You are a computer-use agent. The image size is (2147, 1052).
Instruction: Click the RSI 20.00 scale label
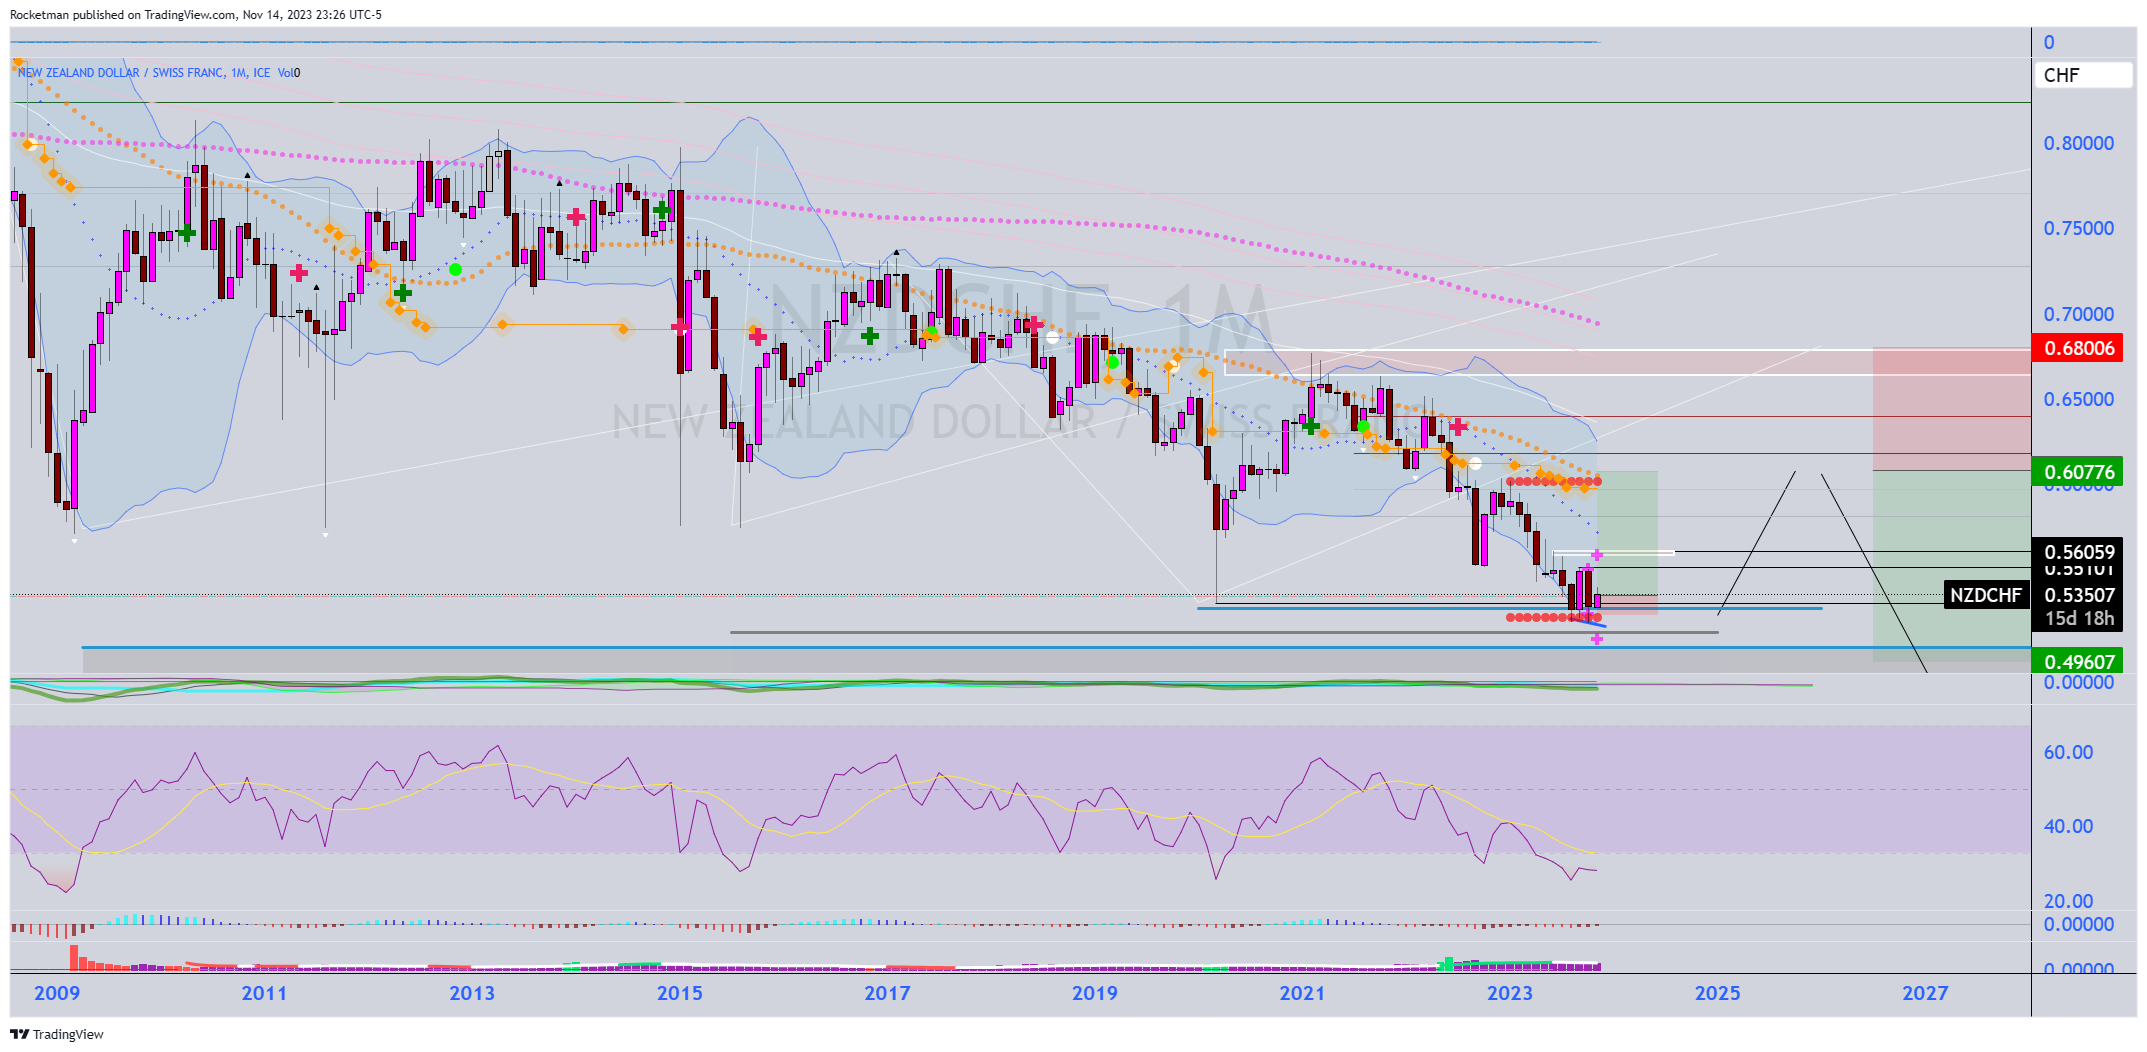[x=2068, y=900]
